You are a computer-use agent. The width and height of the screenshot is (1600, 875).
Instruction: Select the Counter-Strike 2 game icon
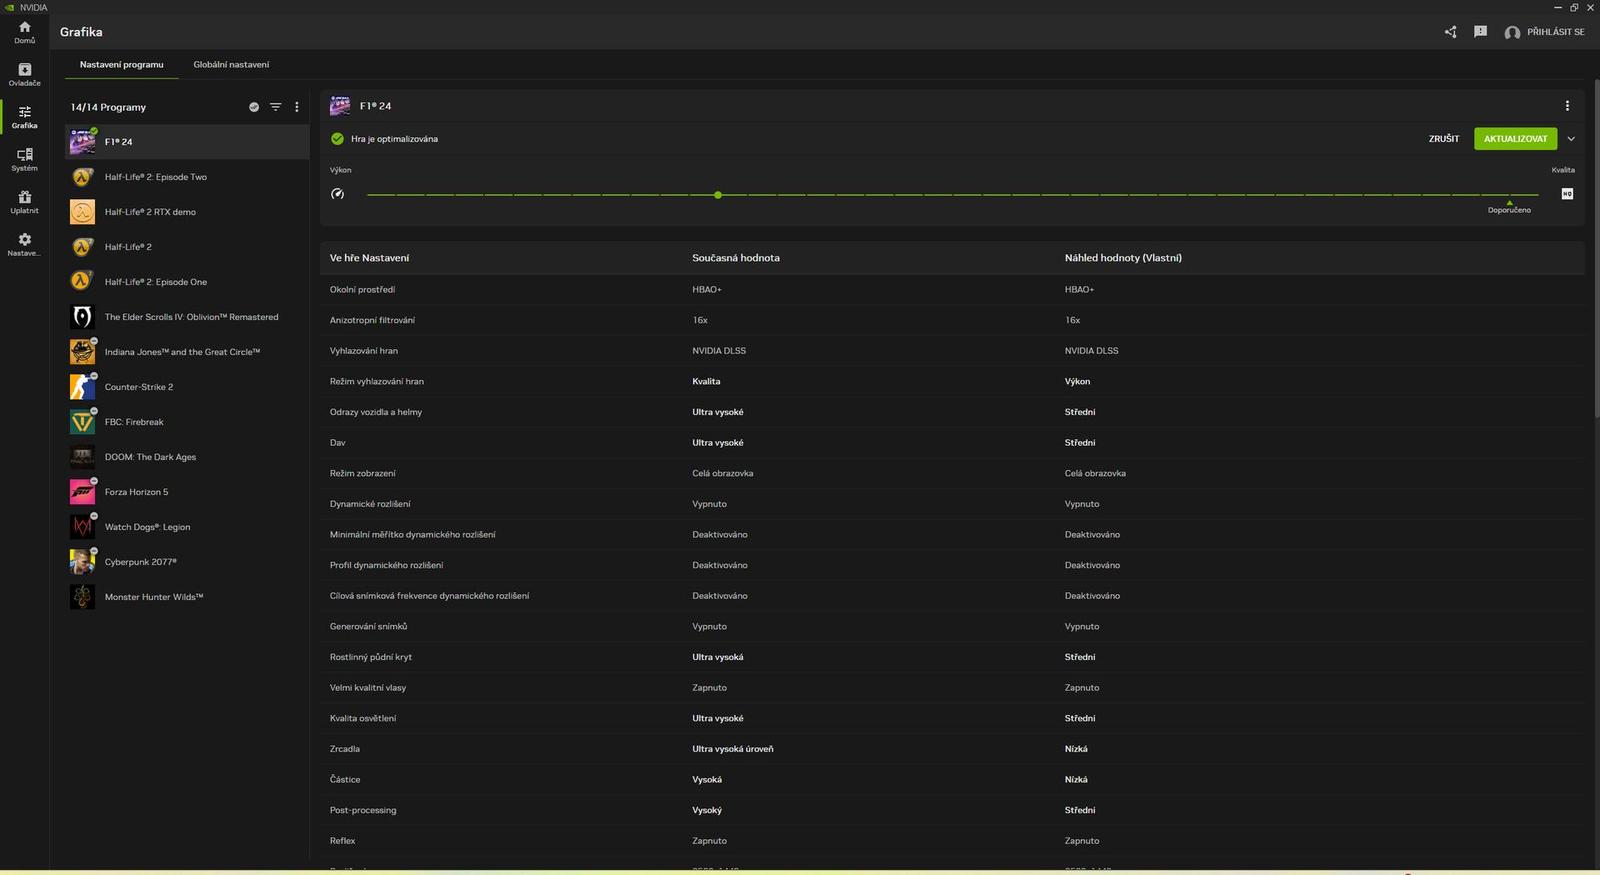click(x=82, y=387)
